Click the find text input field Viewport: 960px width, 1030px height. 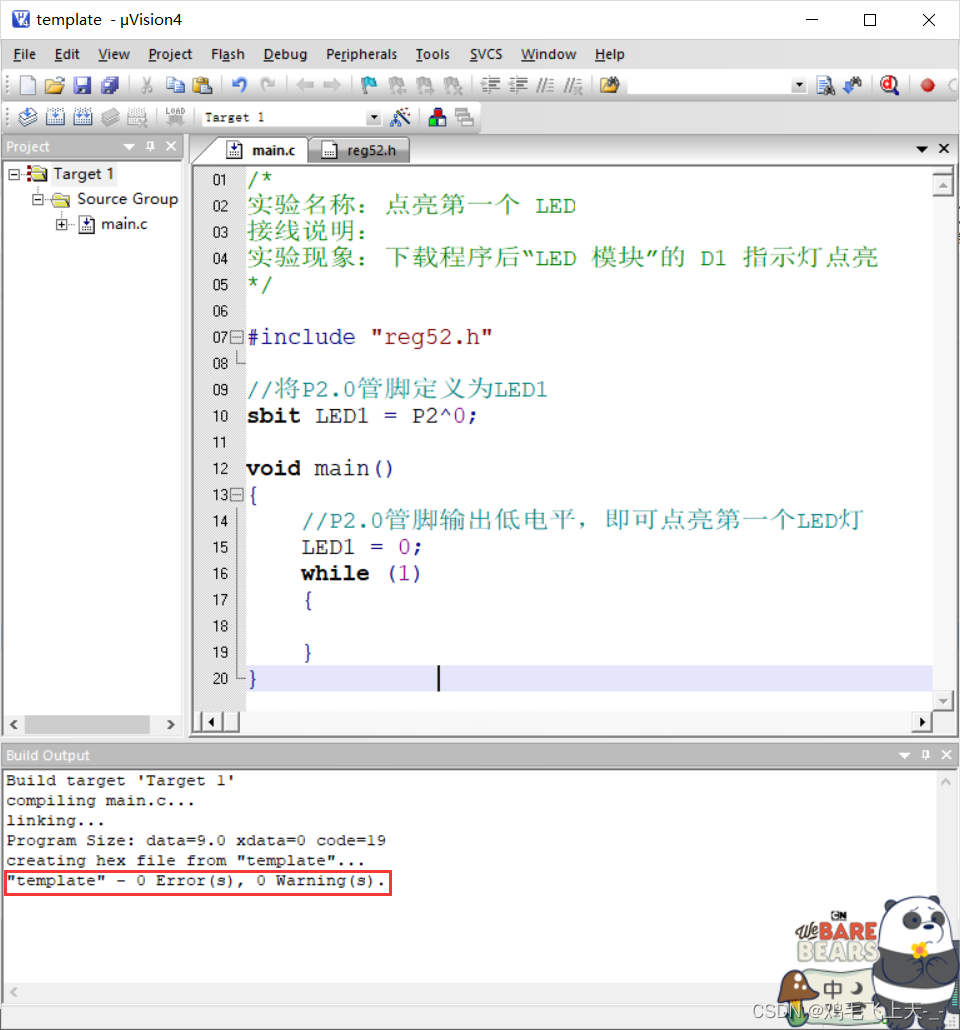click(x=709, y=85)
